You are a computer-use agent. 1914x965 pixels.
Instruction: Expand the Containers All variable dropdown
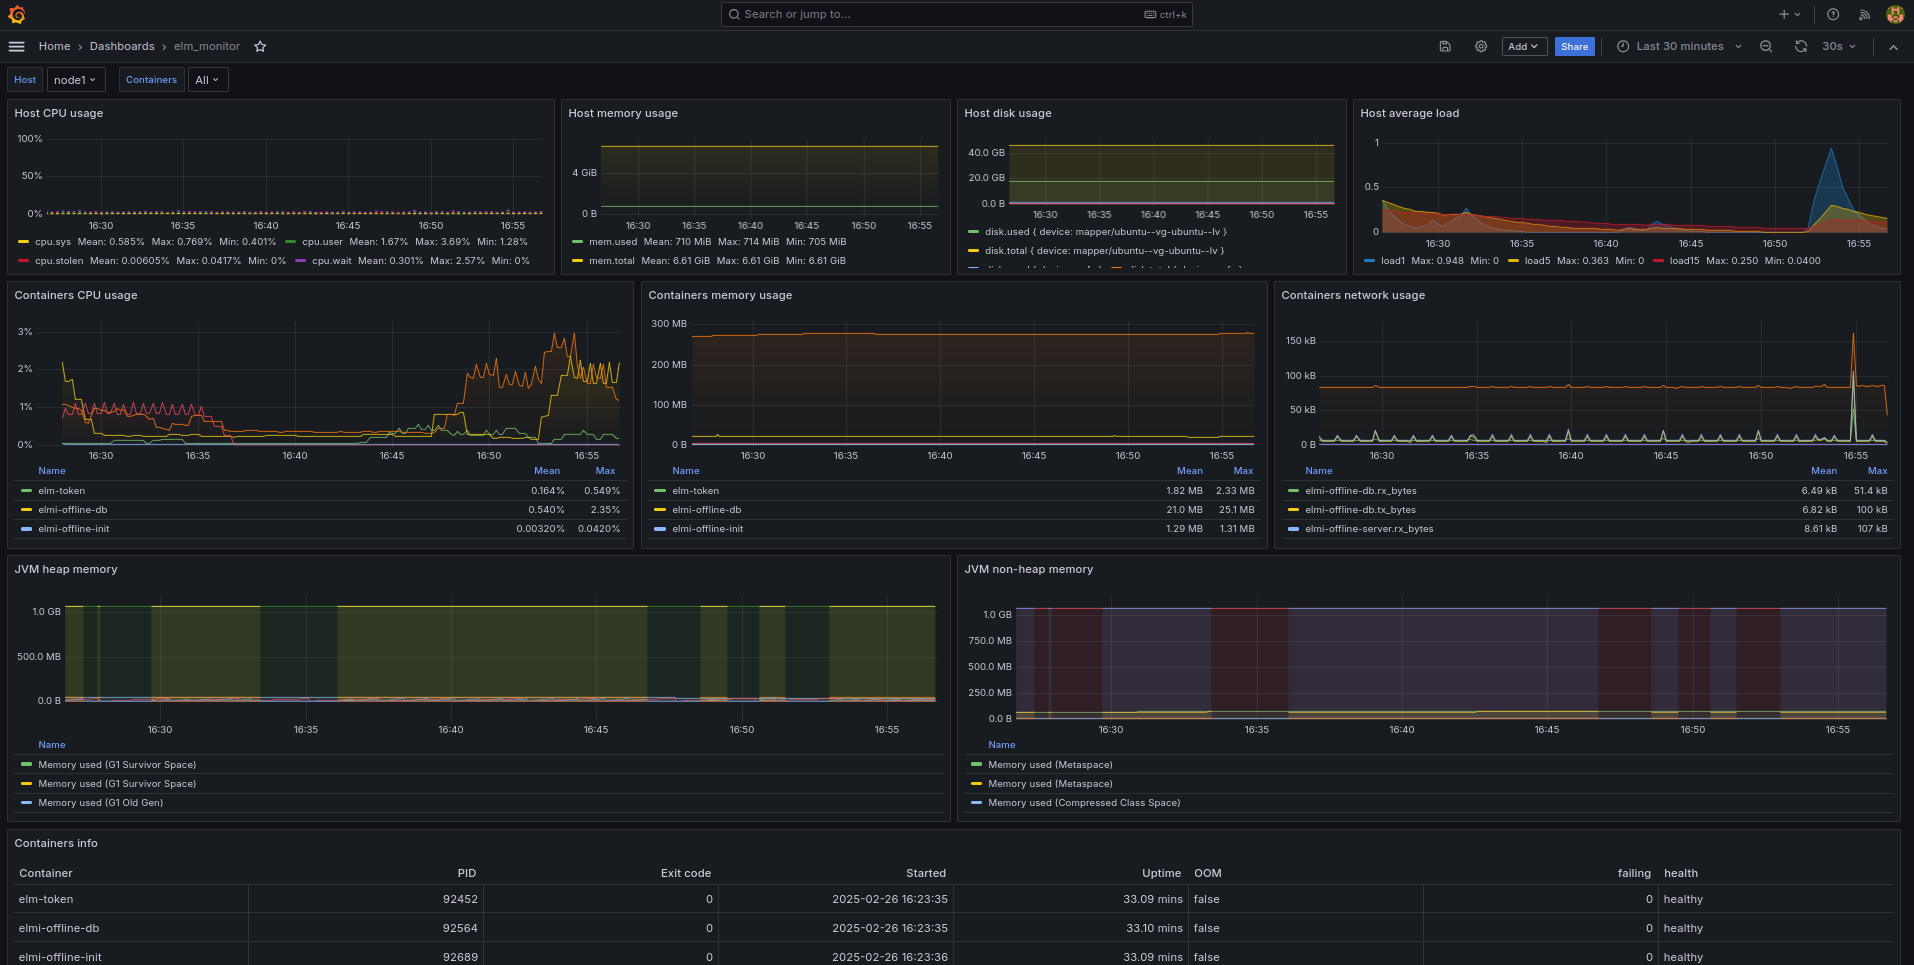[207, 80]
